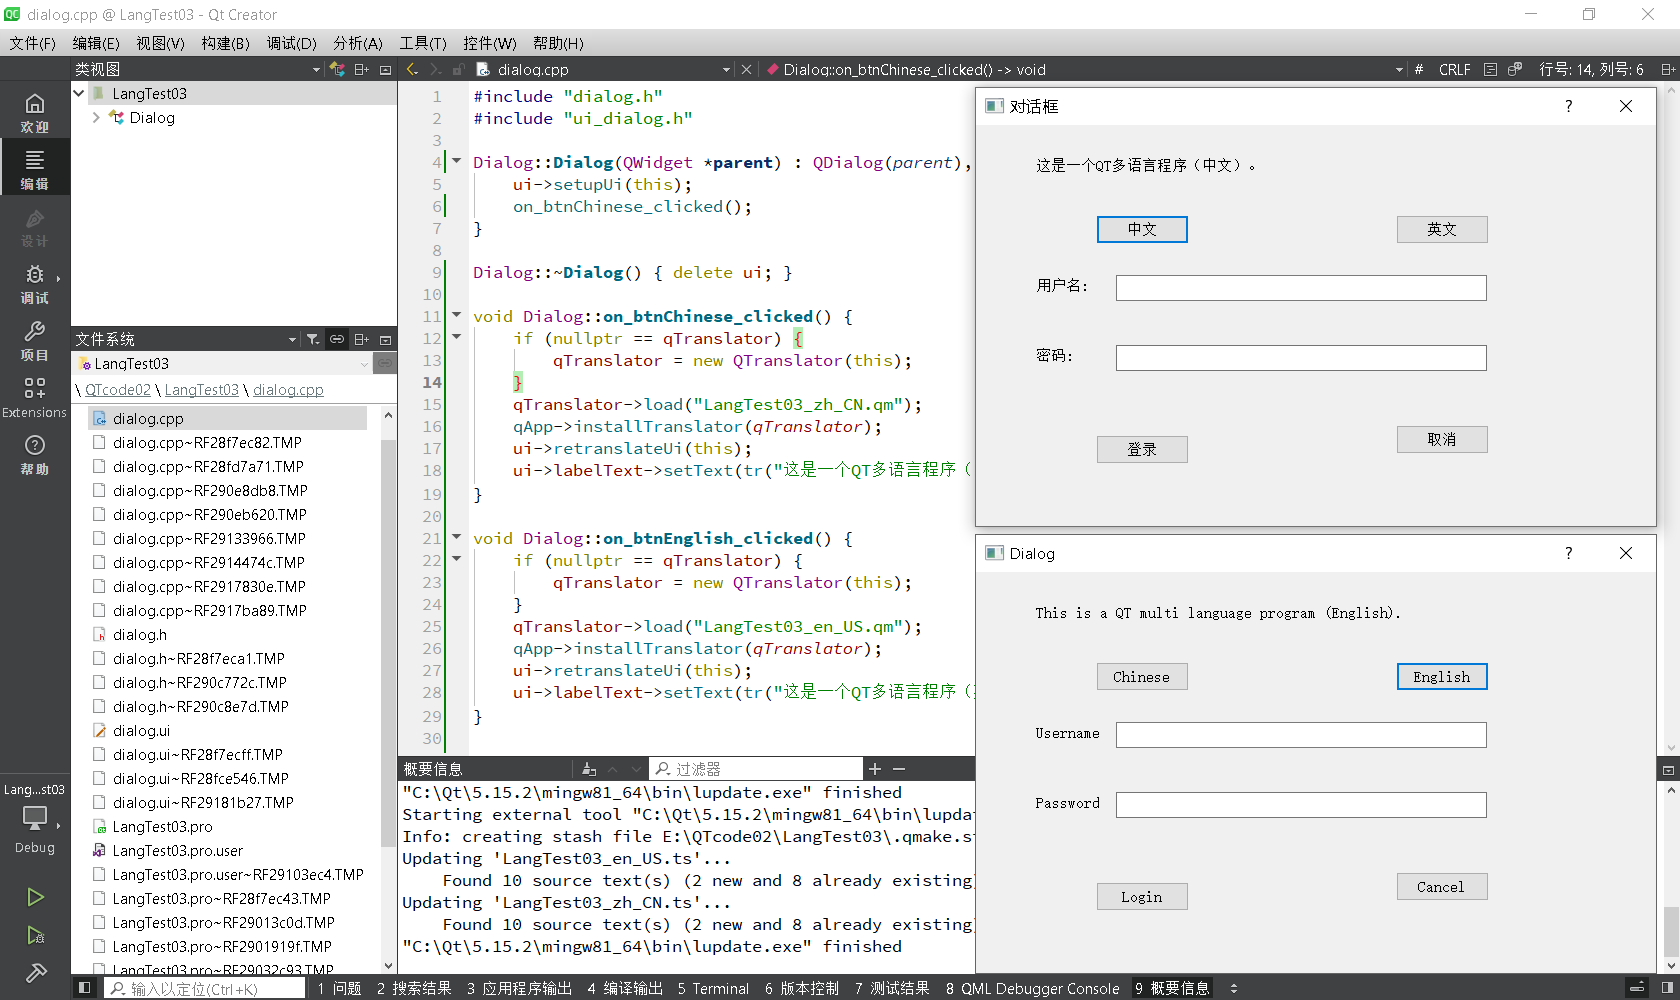This screenshot has width=1680, height=1000.
Task: Open Help mode in sidebar
Action: click(34, 454)
